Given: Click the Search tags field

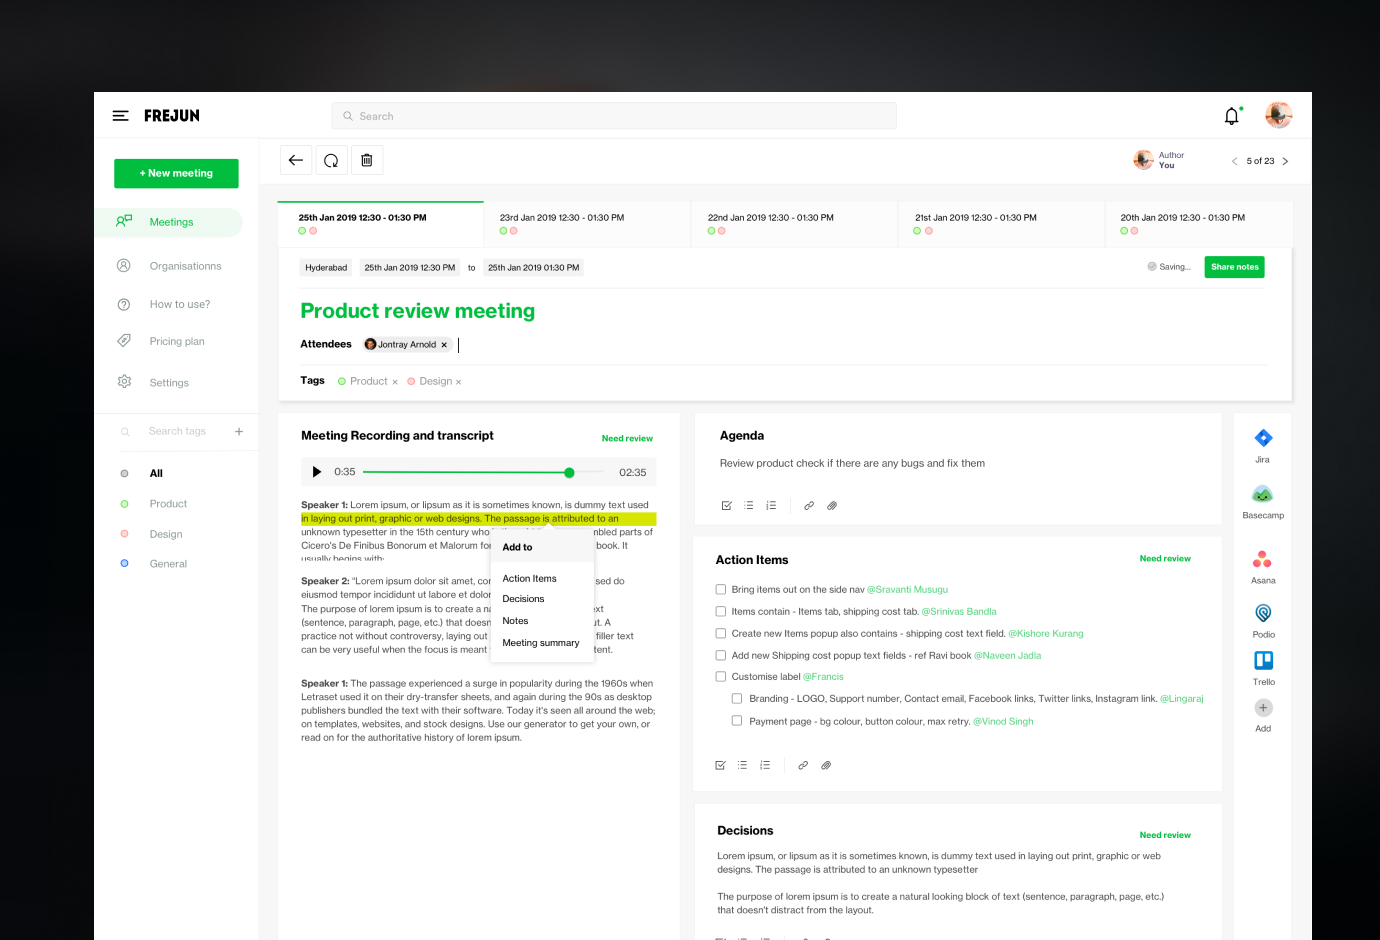Looking at the screenshot, I should (x=177, y=432).
